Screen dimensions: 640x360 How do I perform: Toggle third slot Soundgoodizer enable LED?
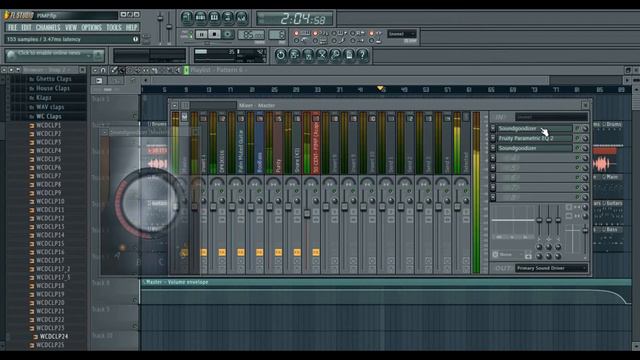(x=578, y=148)
